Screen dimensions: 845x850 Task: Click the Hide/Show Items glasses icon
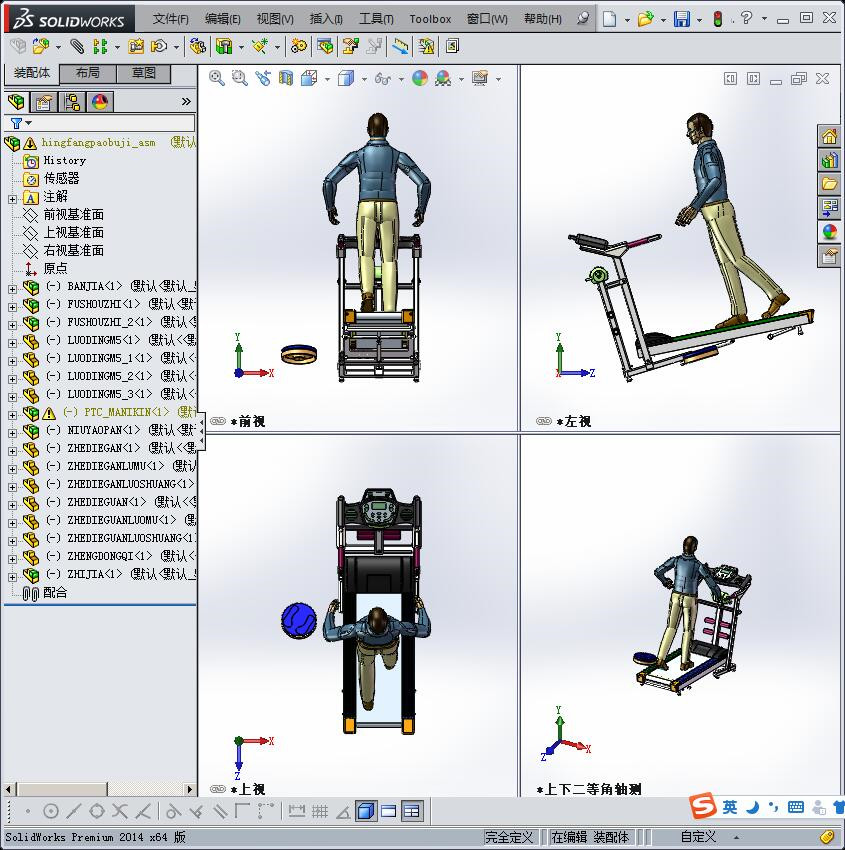click(383, 79)
